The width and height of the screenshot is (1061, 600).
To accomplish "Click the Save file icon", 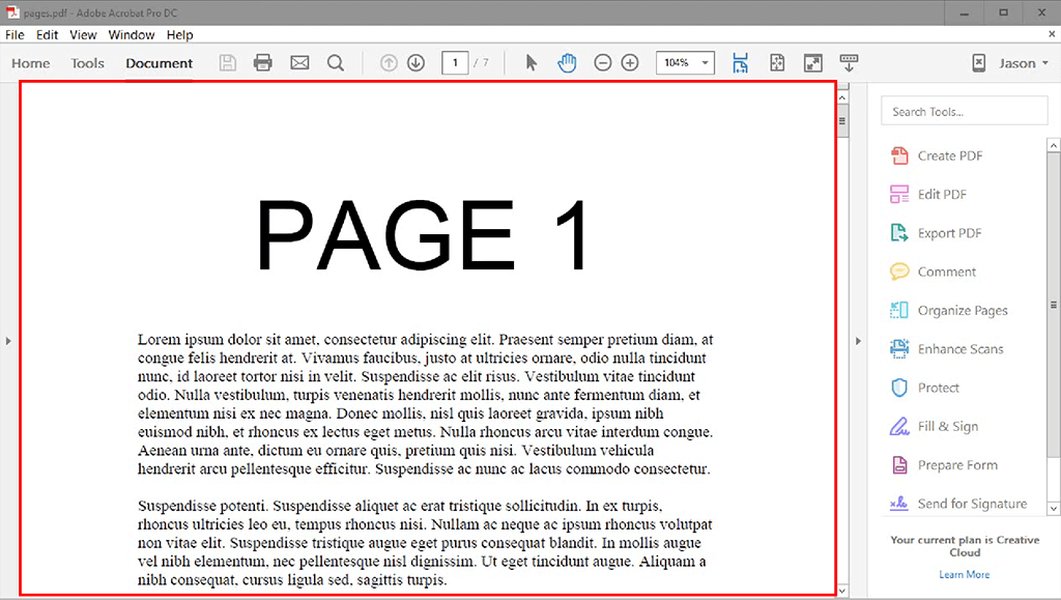I will 227,63.
